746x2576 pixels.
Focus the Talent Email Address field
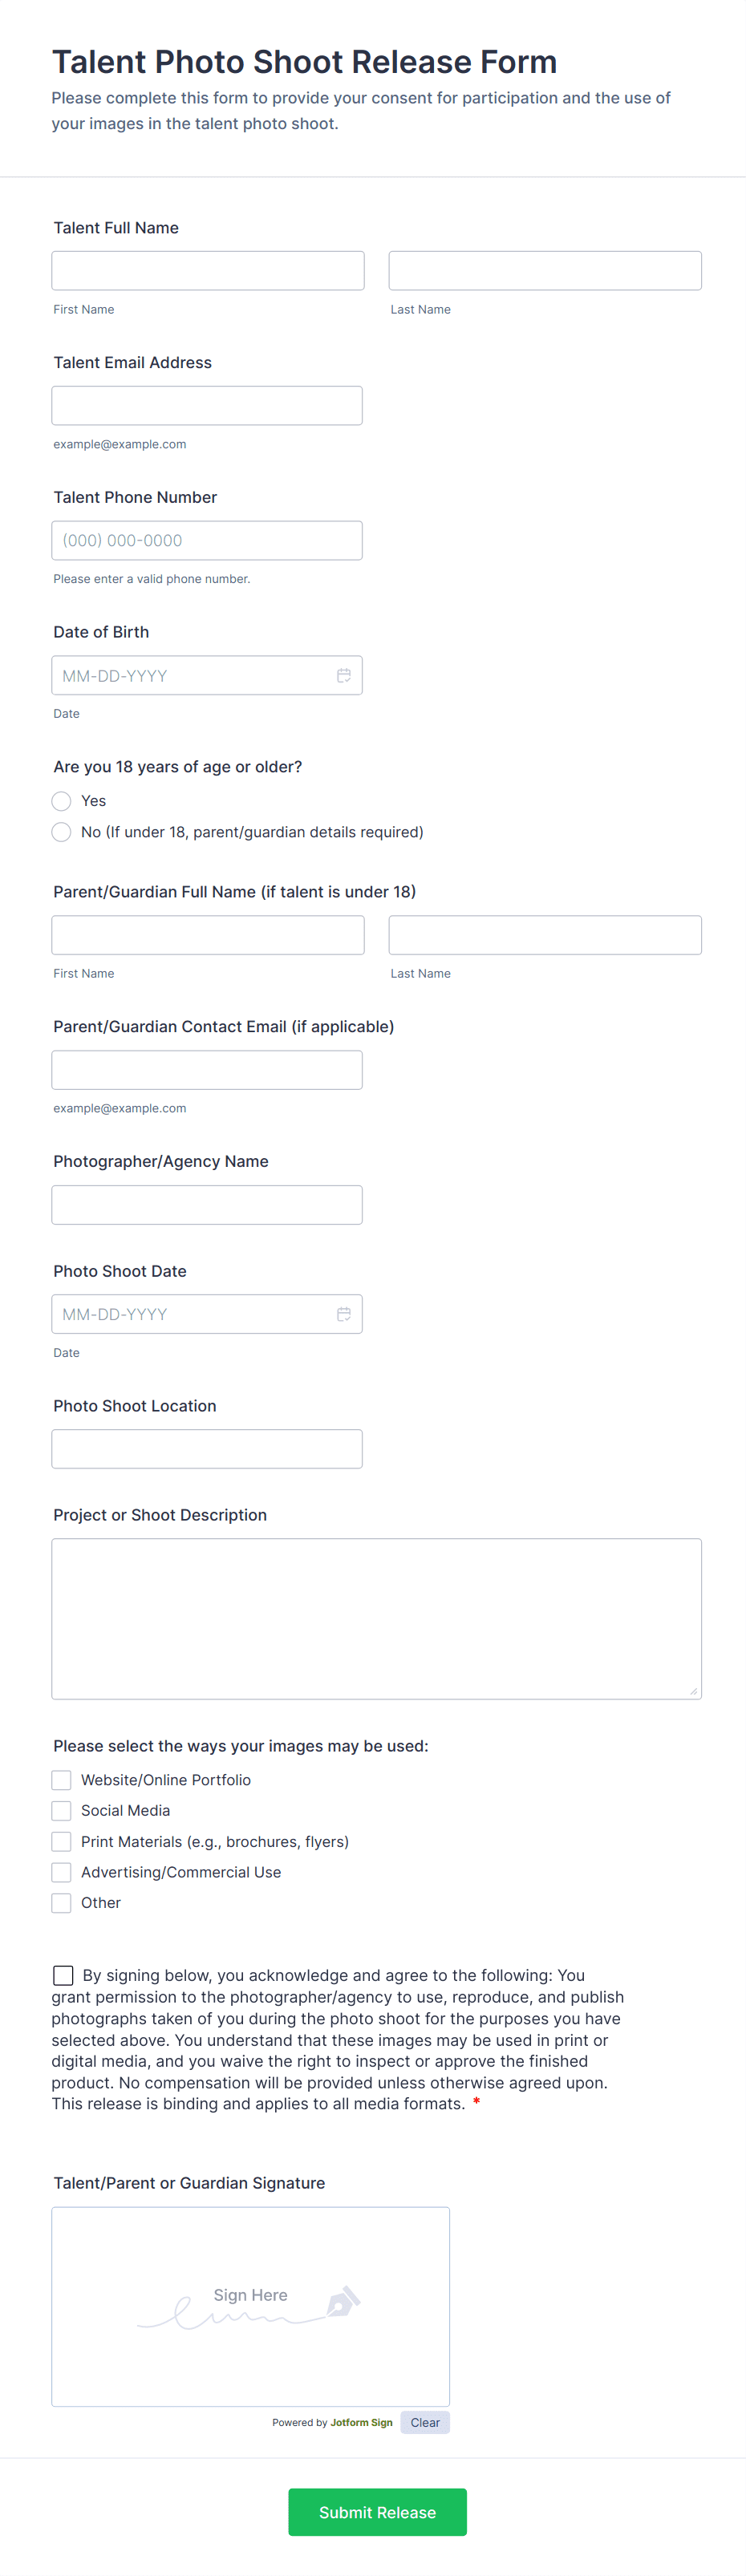tap(207, 406)
